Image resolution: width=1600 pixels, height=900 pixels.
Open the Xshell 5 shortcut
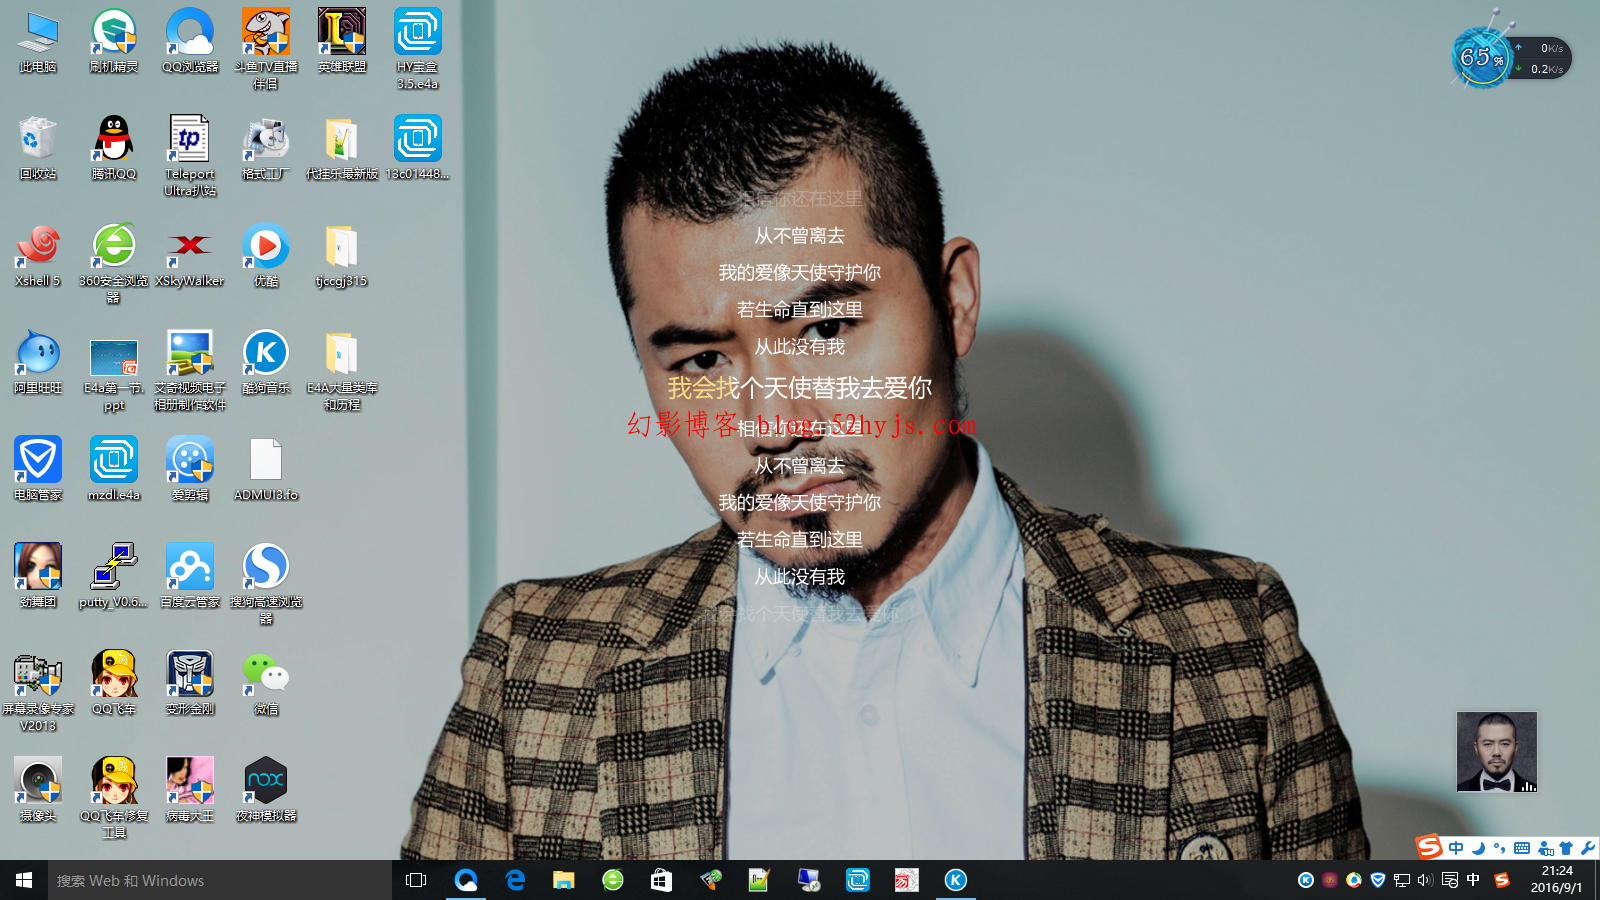38,247
